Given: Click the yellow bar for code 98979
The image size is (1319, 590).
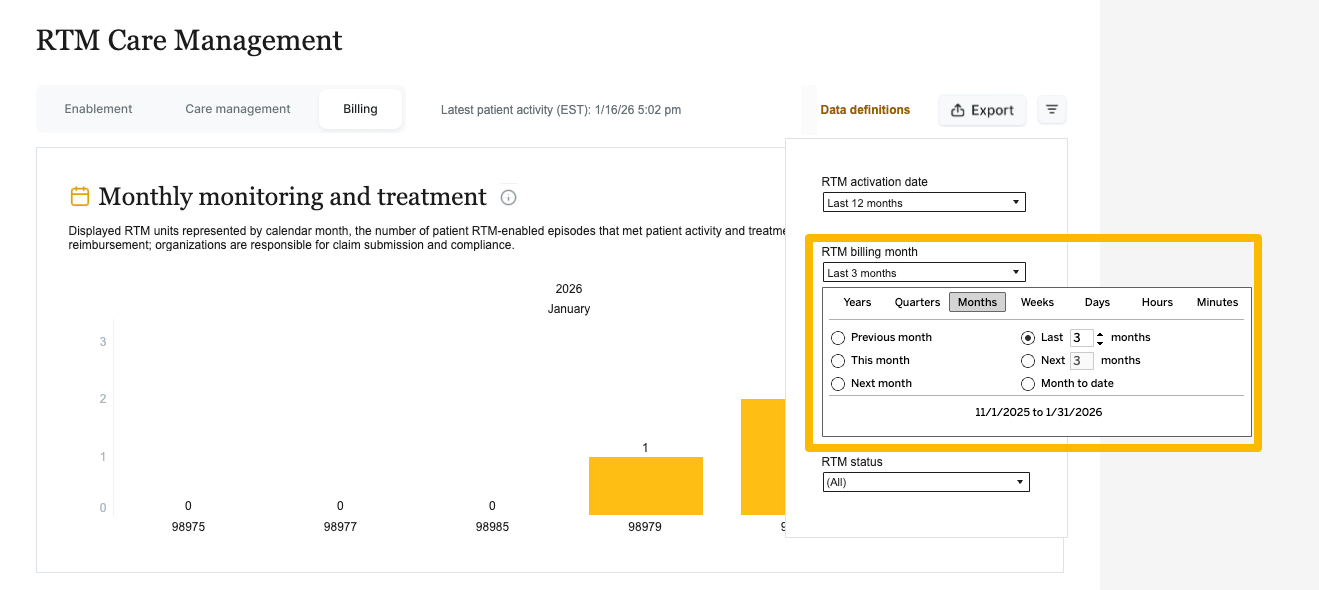Looking at the screenshot, I should [646, 486].
